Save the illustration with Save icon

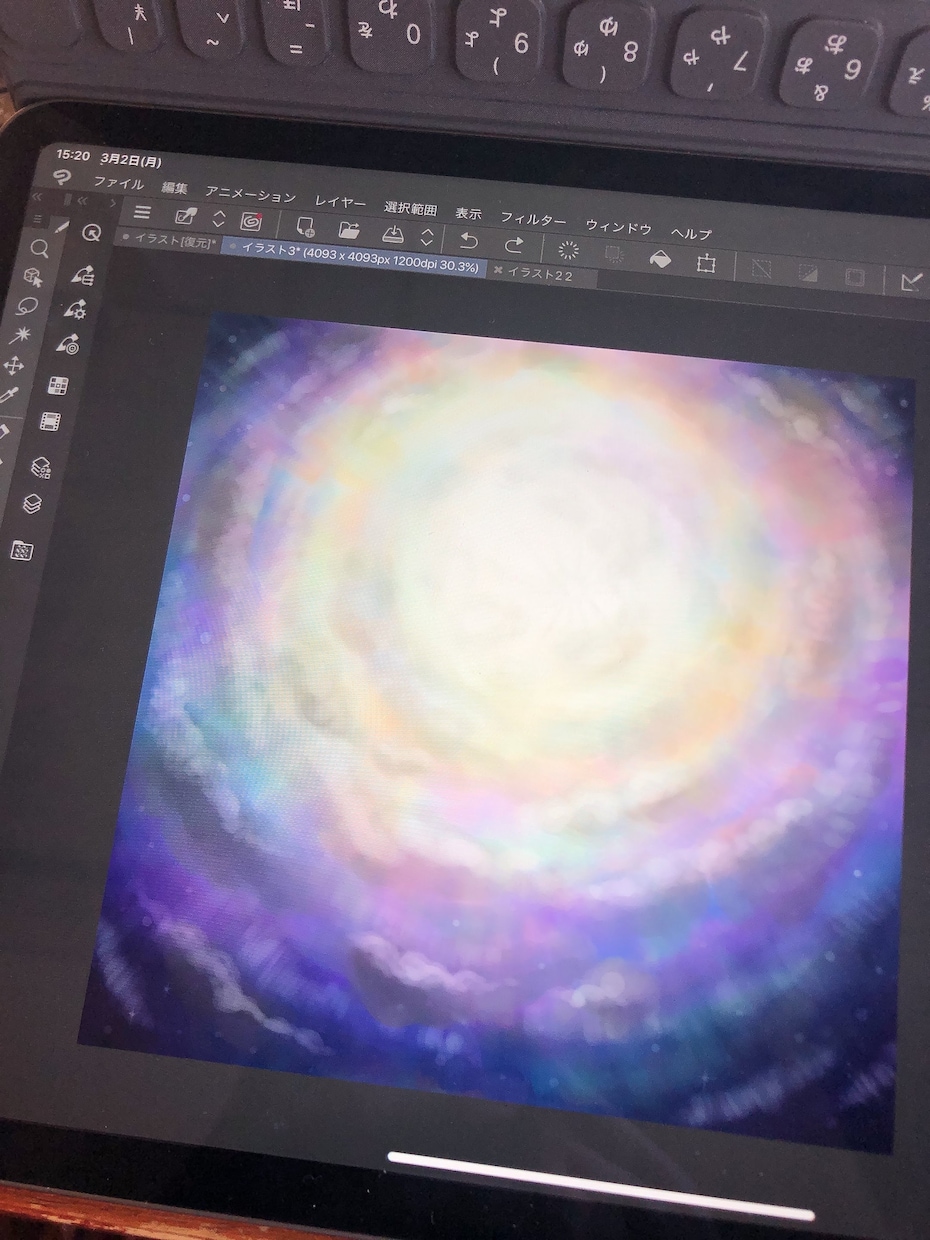click(x=394, y=235)
